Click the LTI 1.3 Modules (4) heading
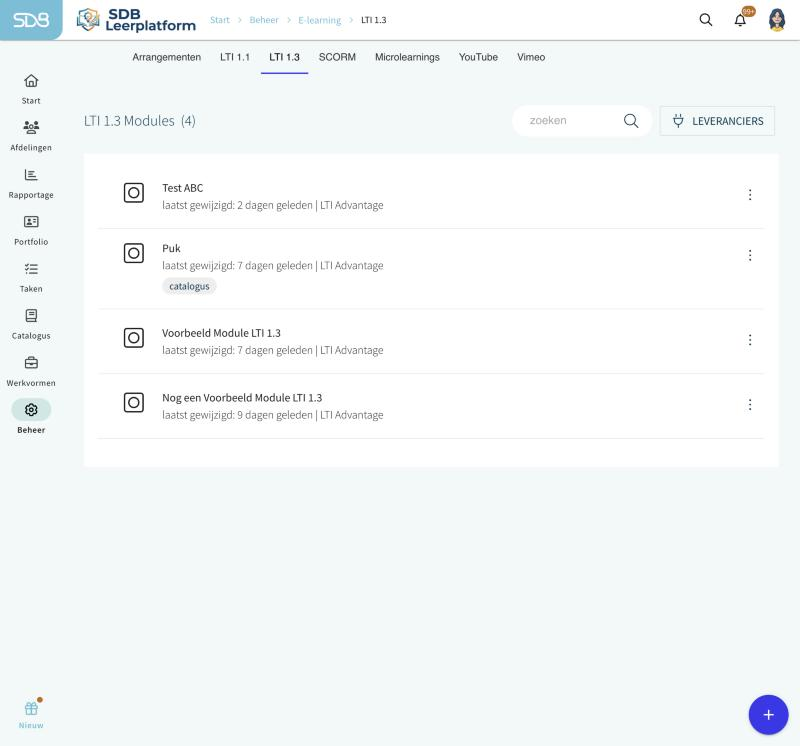Viewport: 800px width, 746px height. point(140,121)
